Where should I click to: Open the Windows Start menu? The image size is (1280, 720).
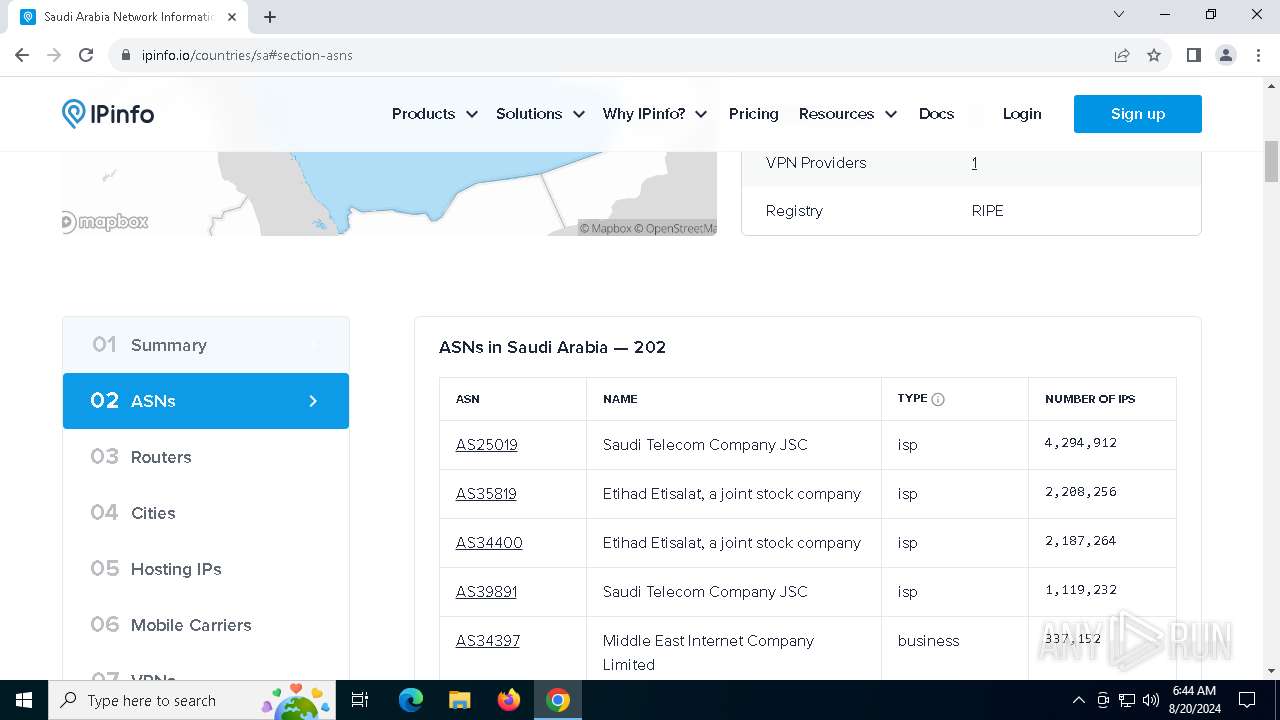click(x=24, y=700)
